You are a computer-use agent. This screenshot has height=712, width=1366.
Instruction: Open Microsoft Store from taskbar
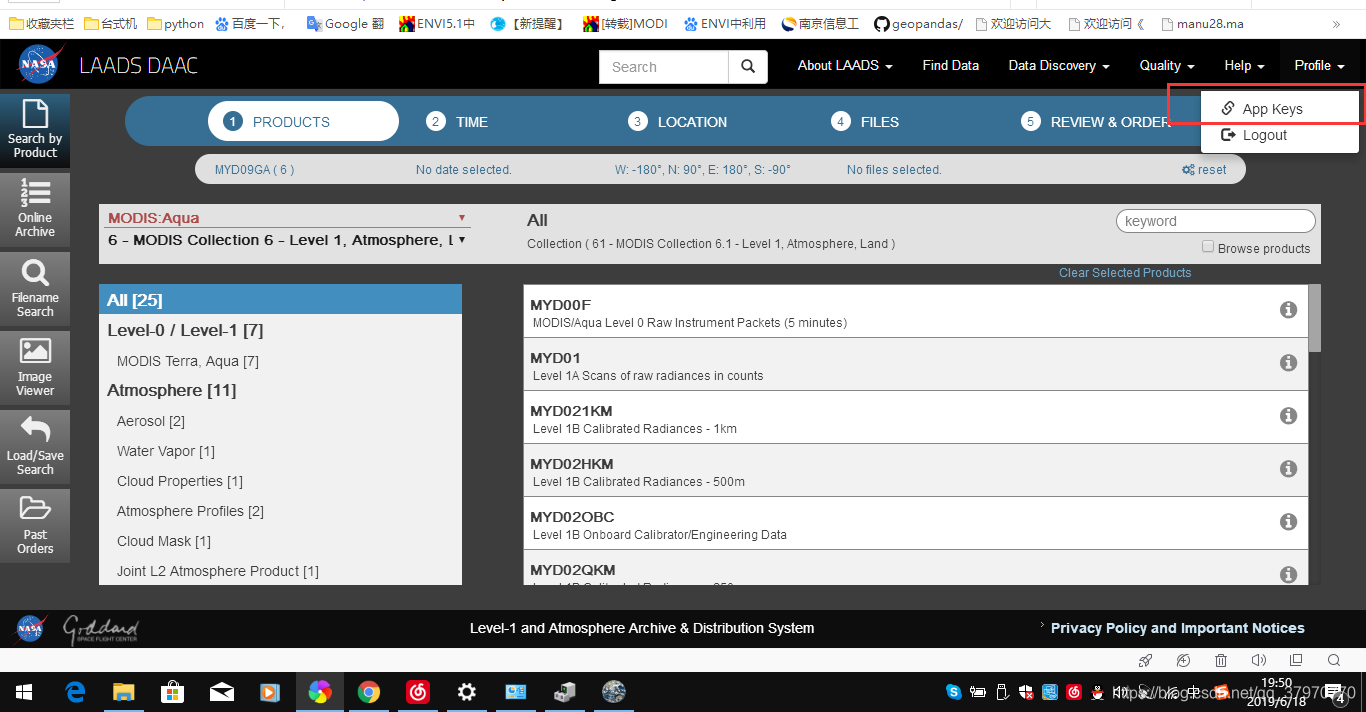tap(172, 692)
